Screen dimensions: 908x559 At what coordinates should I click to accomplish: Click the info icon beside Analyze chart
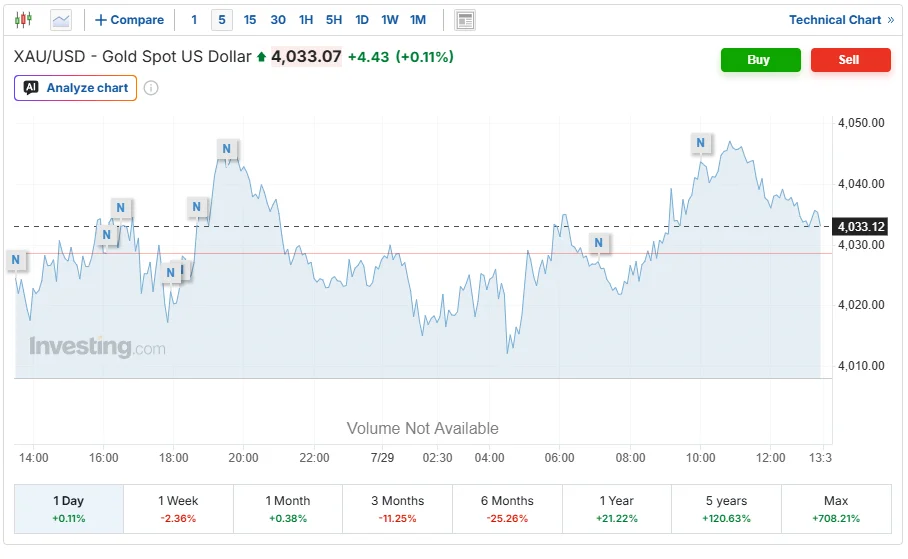point(151,88)
